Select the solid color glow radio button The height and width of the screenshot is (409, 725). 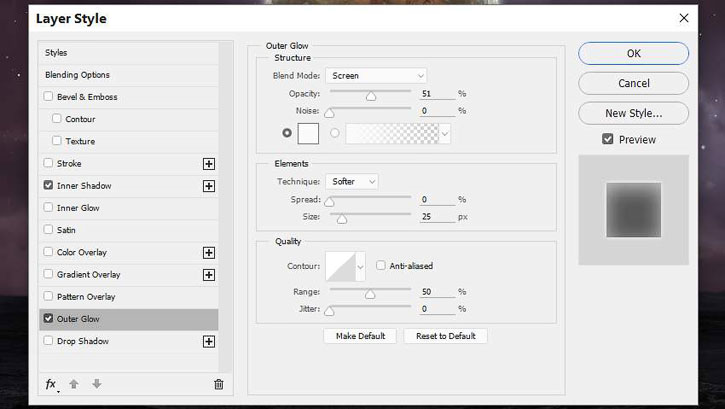pyautogui.click(x=287, y=133)
